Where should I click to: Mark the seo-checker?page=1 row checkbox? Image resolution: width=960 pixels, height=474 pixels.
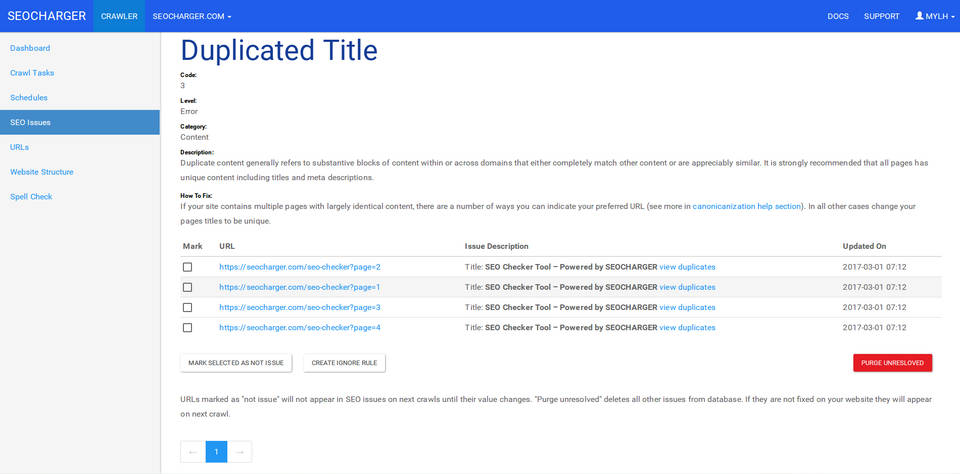[187, 287]
